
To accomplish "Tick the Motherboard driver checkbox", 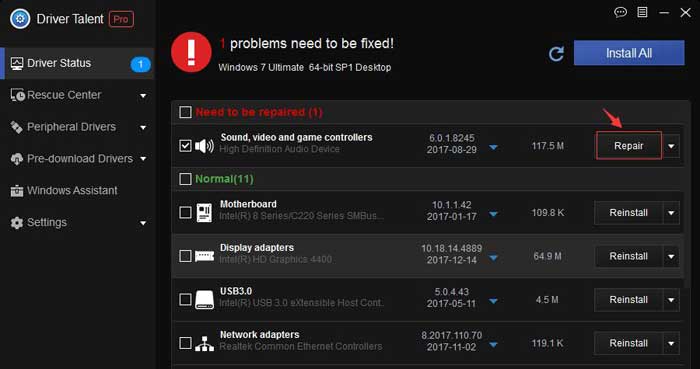I will pos(185,212).
